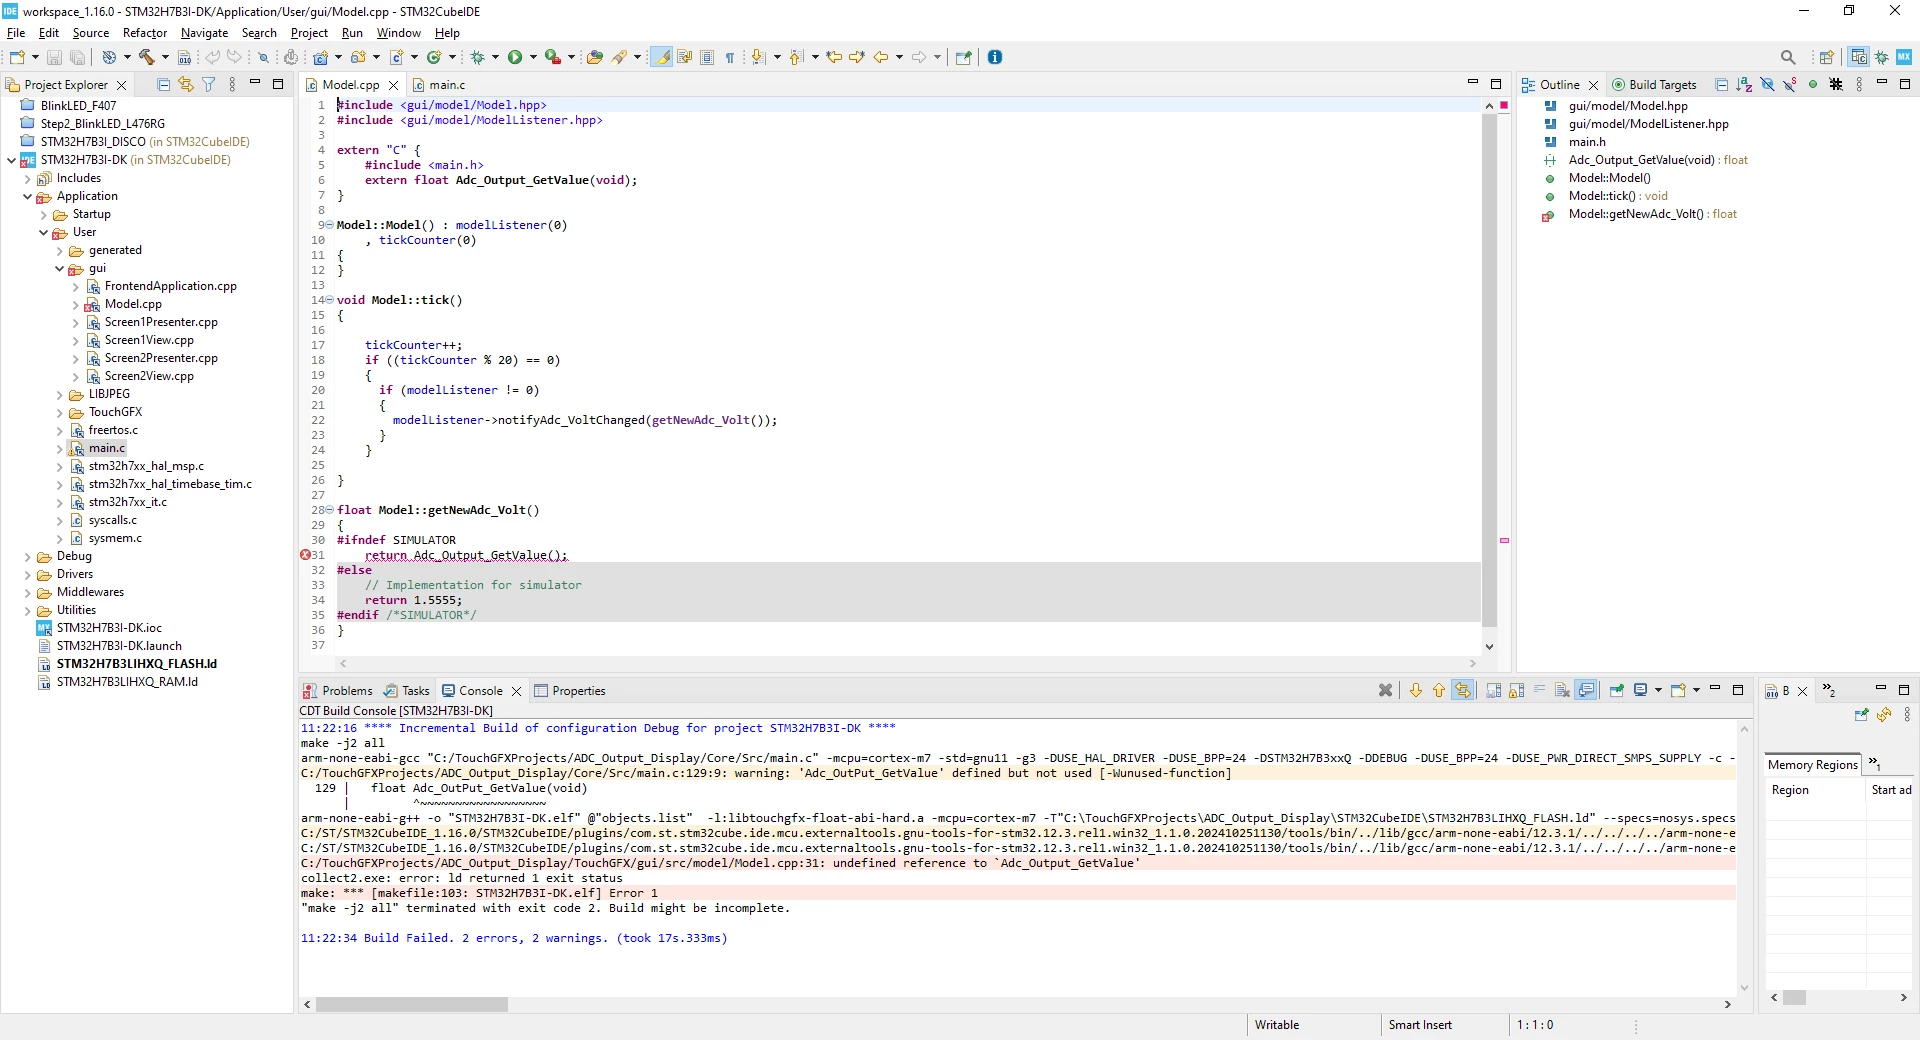Screen dimensions: 1920x1040
Task: Switch to the Device Configuration Tool MX perspective
Action: tap(1904, 57)
